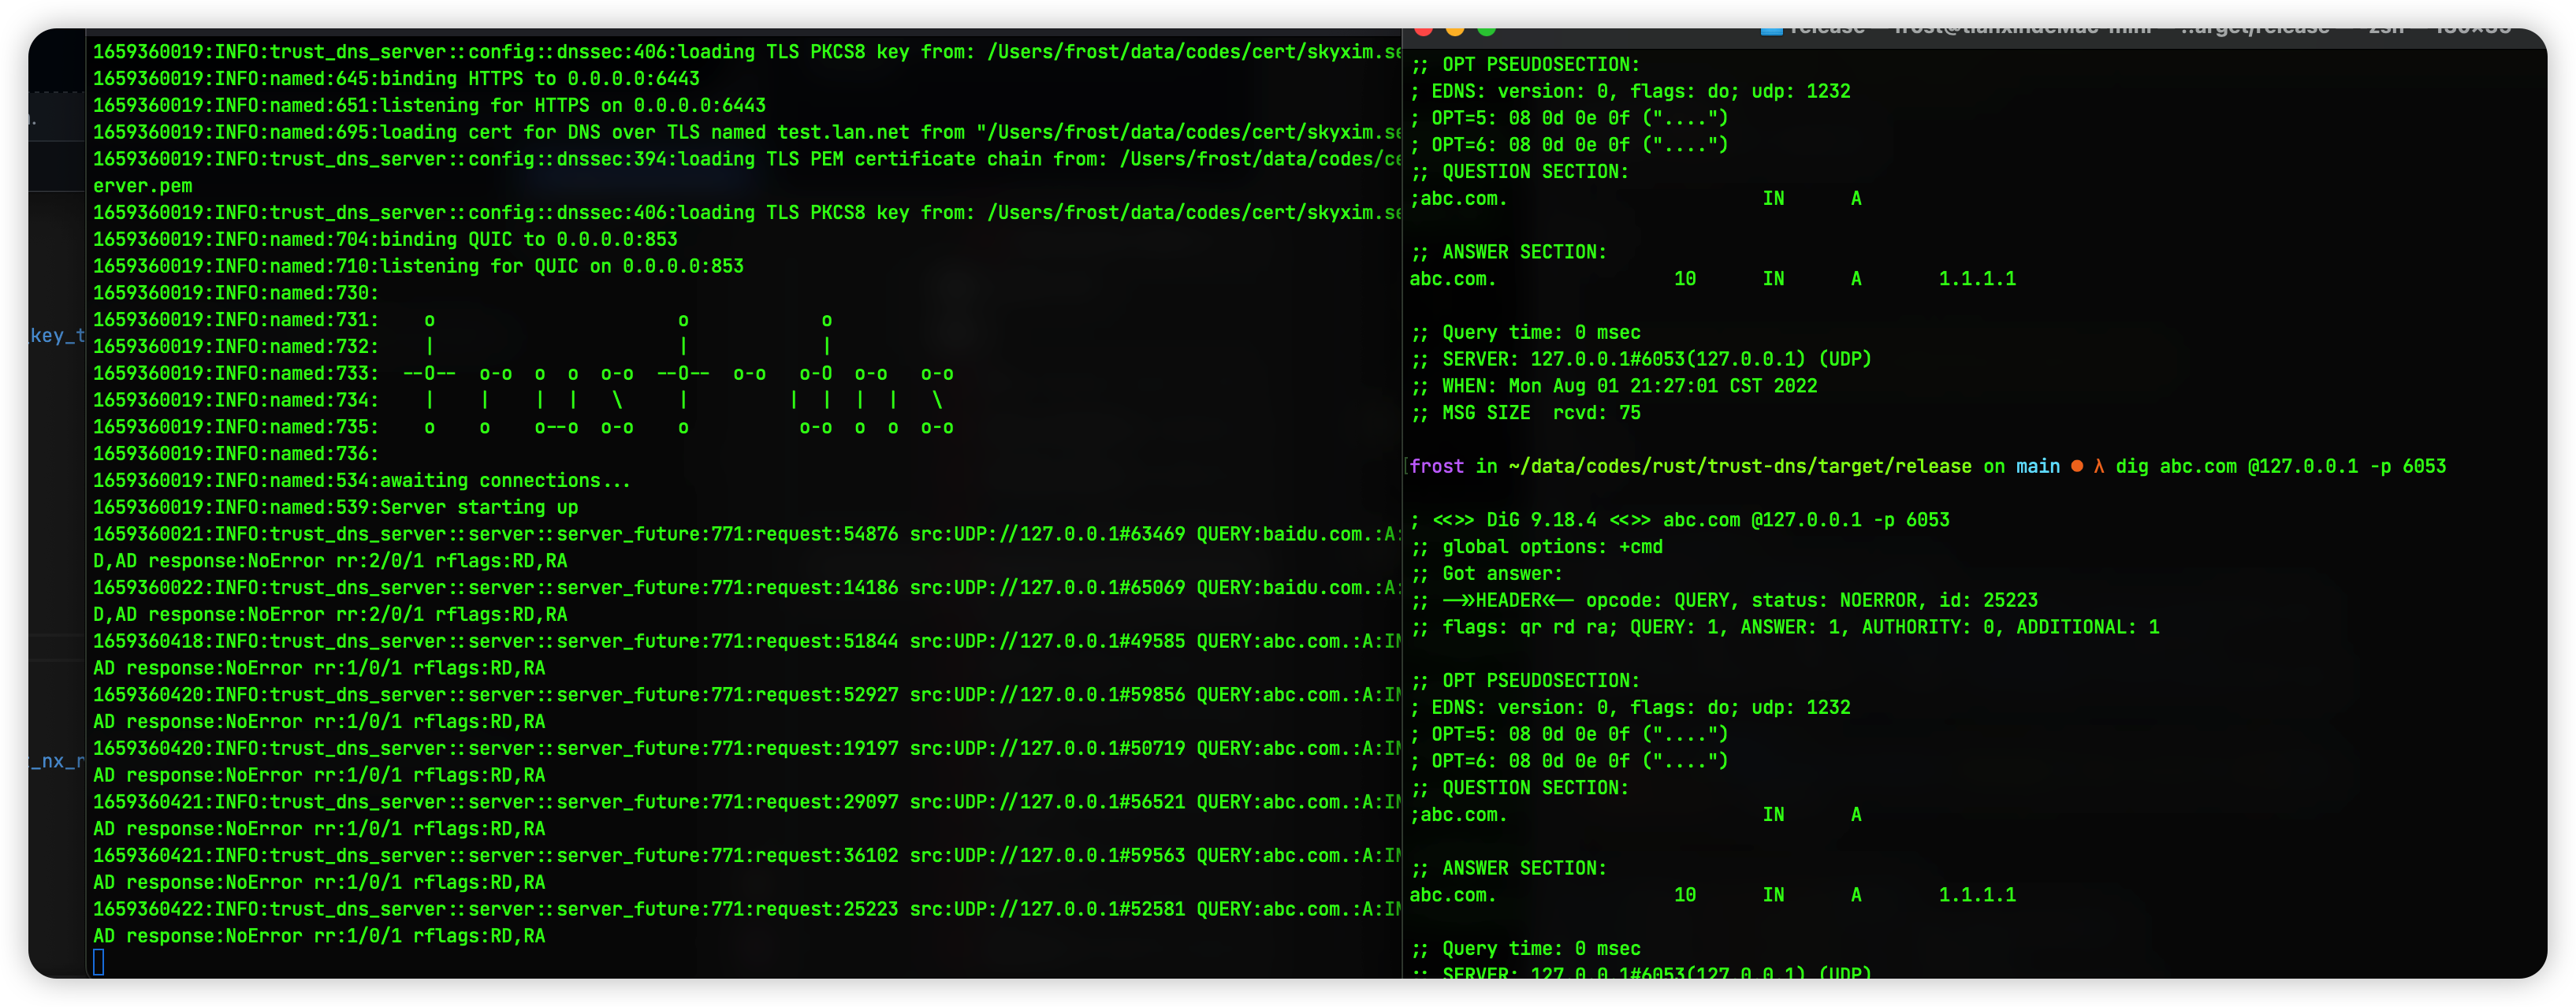2576x1007 pixels.
Task: Click the trust-dns path in shell prompt
Action: pyautogui.click(x=1739, y=466)
